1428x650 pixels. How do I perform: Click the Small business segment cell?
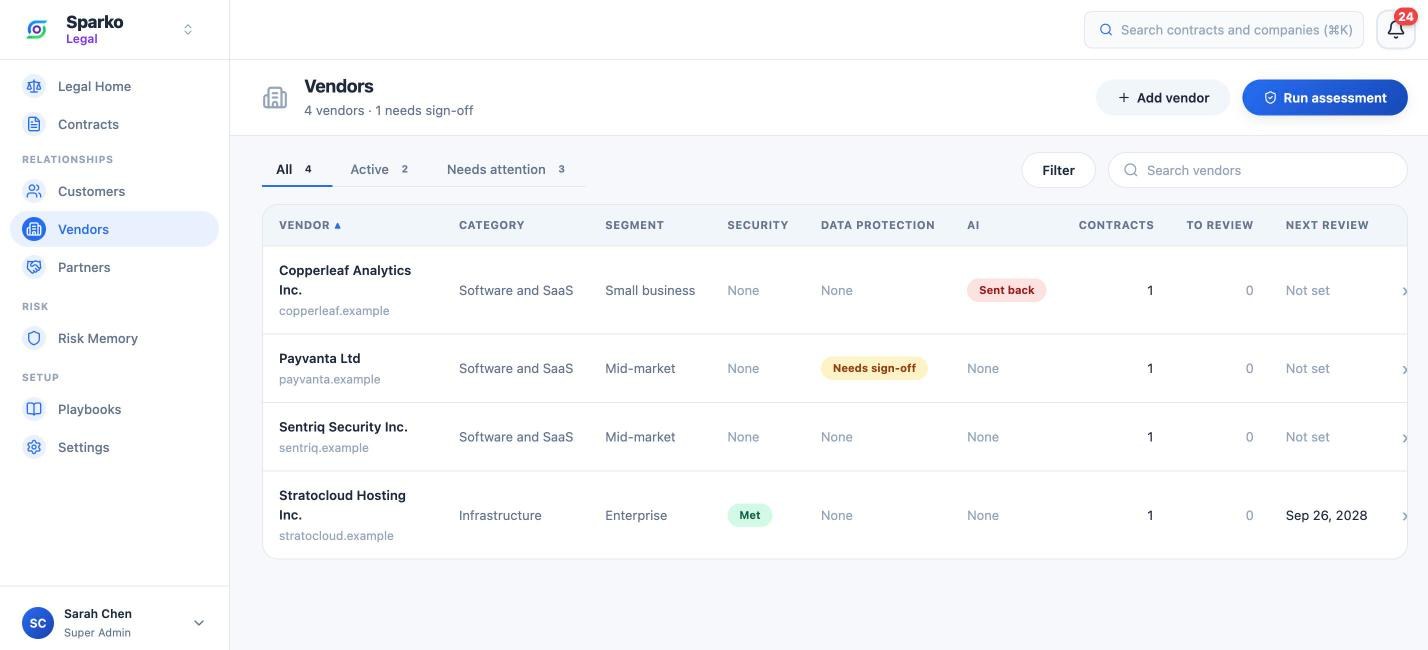tap(650, 290)
